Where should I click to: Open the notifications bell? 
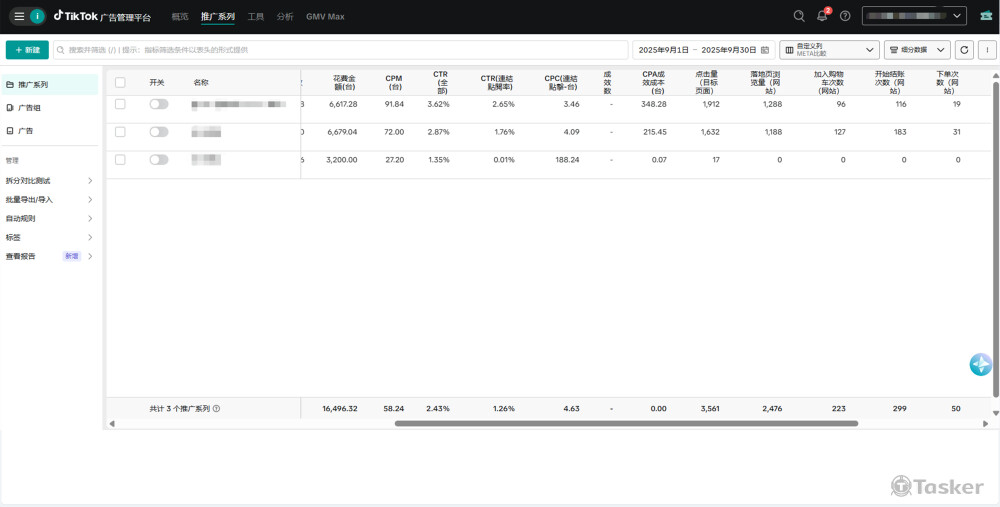pos(822,16)
